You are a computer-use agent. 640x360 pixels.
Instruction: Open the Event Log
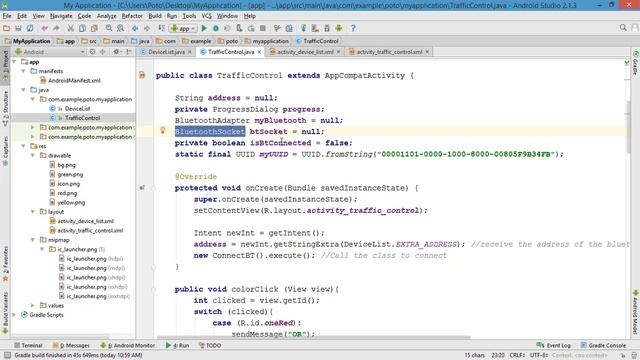554,345
